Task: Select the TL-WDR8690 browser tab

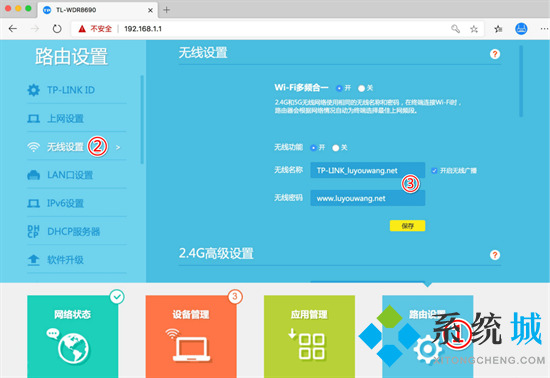Action: tap(98, 10)
